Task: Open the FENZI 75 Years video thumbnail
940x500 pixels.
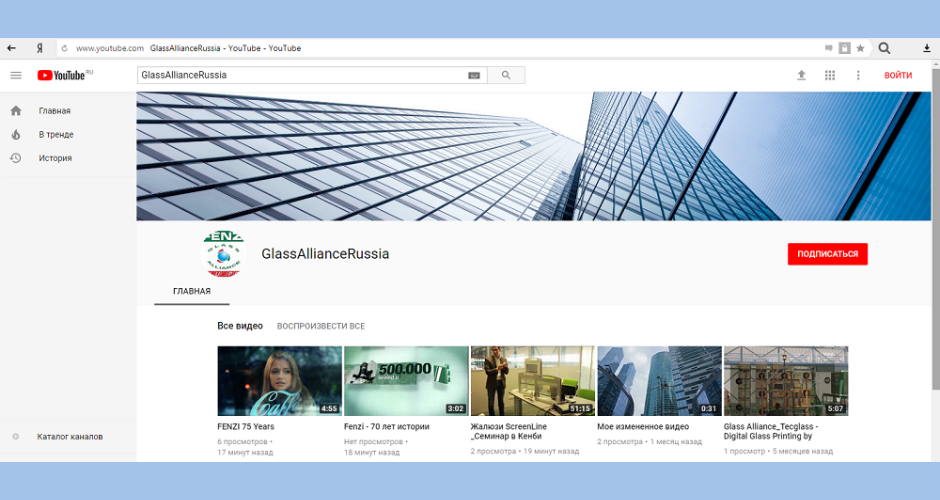Action: coord(279,381)
